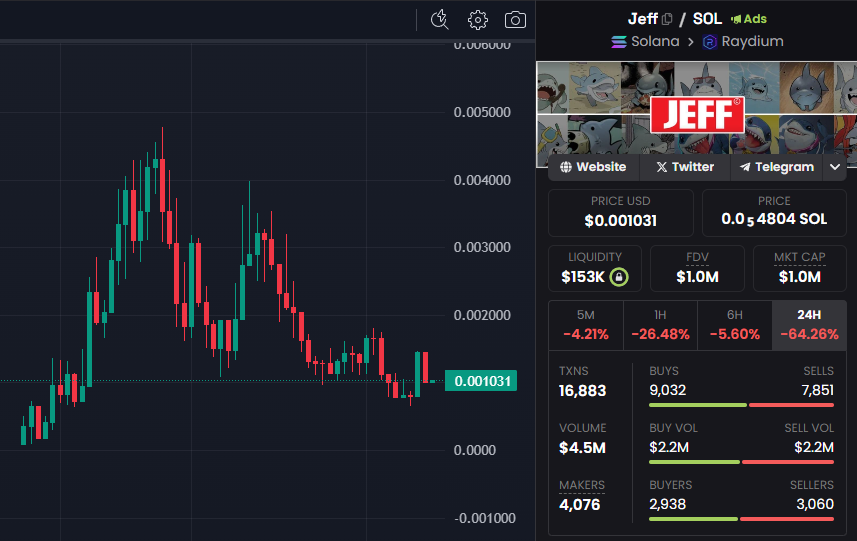This screenshot has height=541, width=857.
Task: Click the buyers versus sellers bar
Action: click(741, 519)
